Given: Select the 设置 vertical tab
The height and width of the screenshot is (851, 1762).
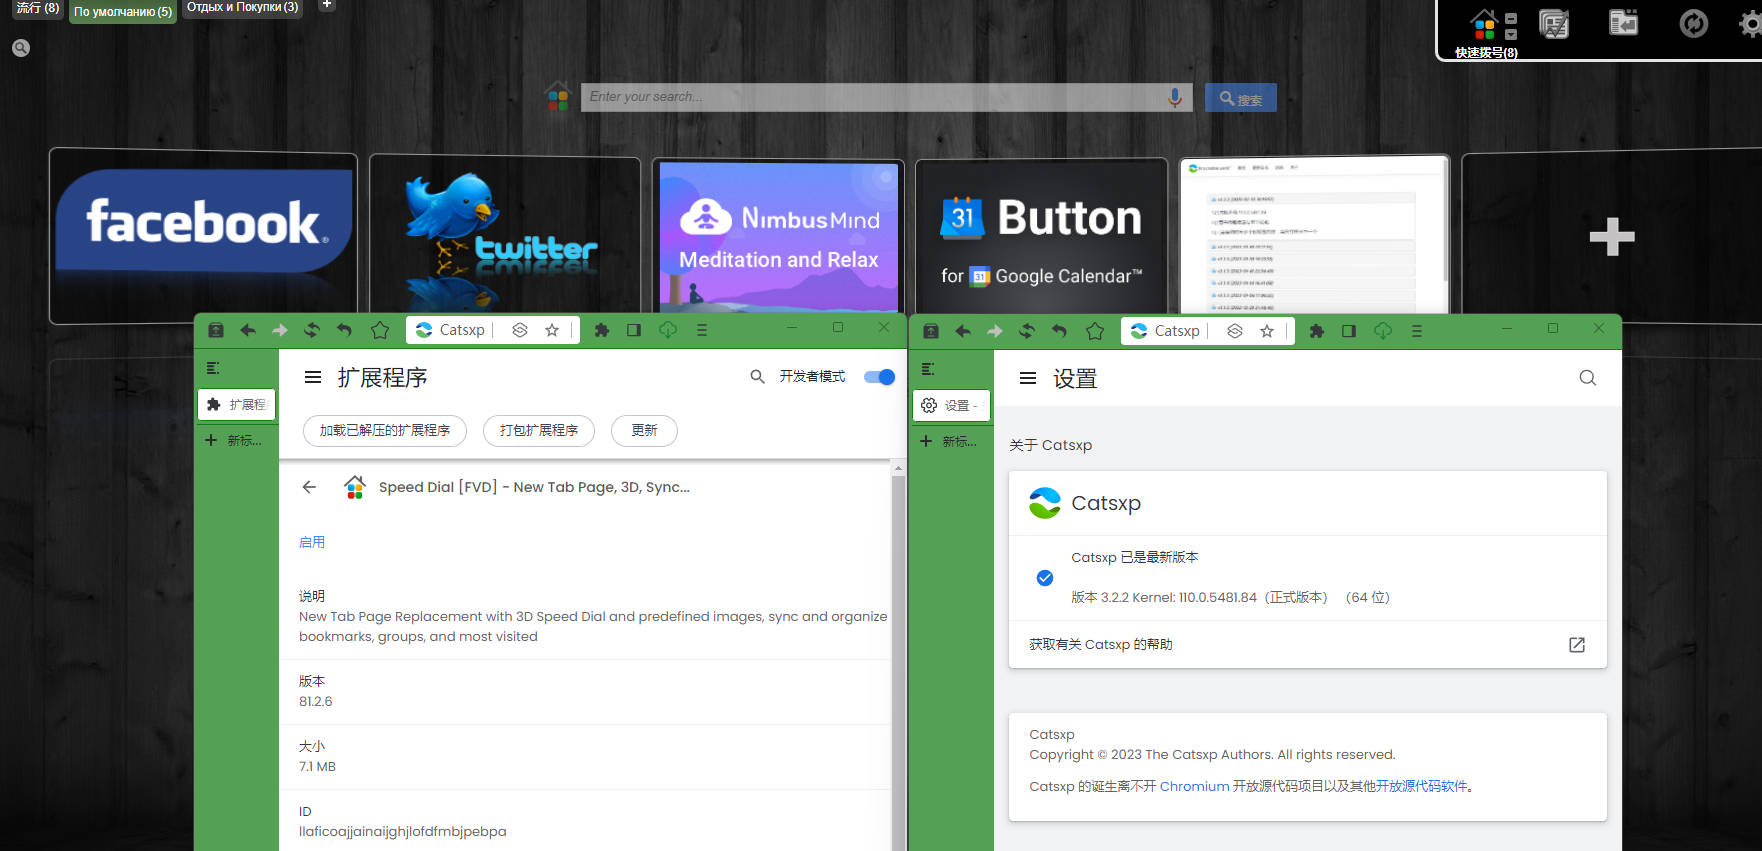Looking at the screenshot, I should pos(952,405).
